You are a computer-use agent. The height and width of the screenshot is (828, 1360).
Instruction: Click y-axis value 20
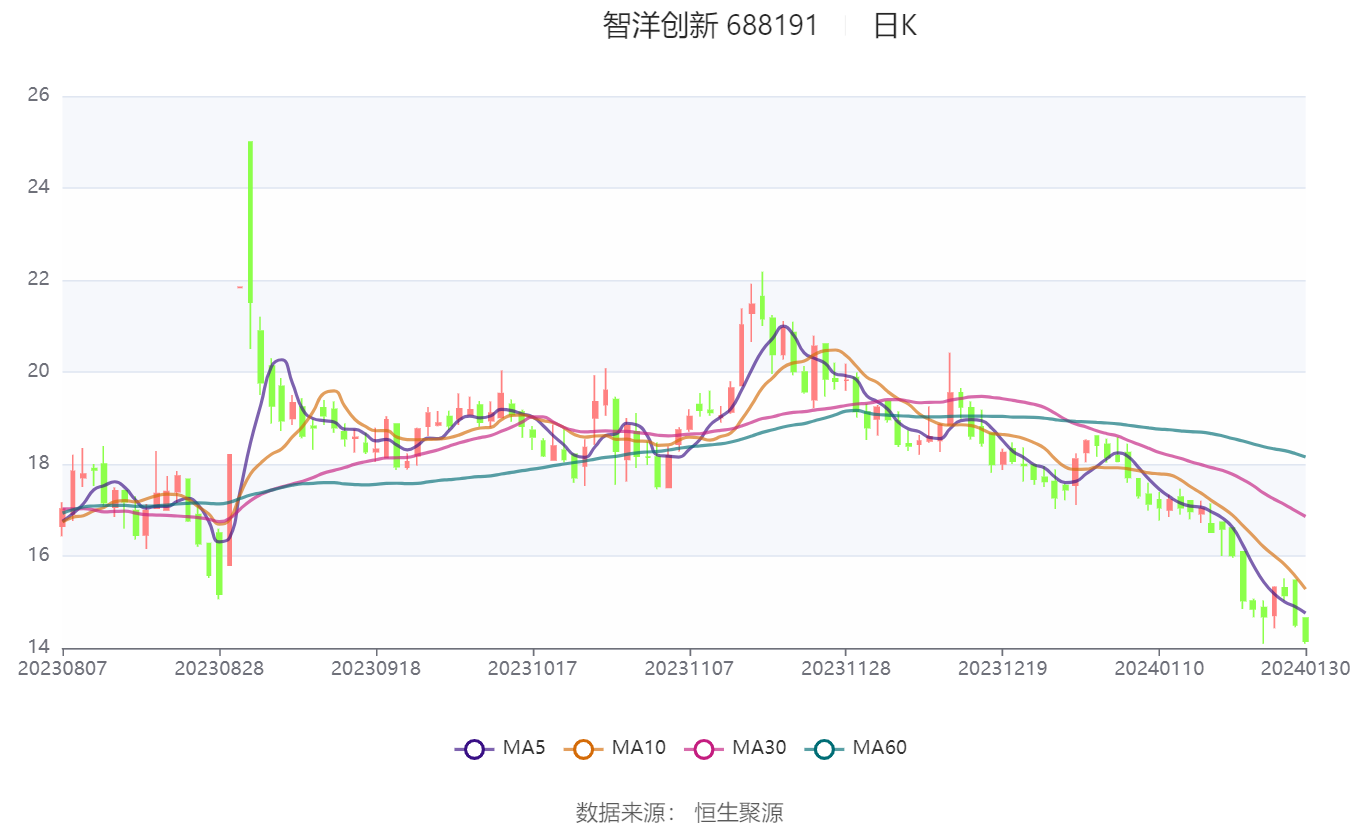pyautogui.click(x=39, y=372)
